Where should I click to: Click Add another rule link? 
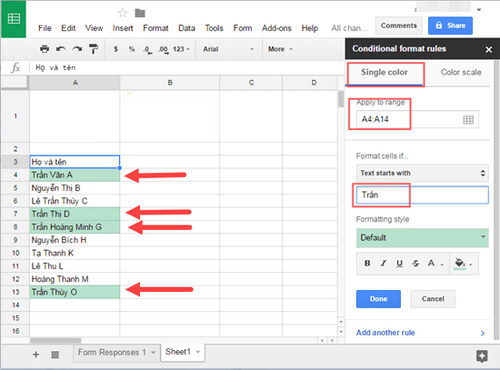tap(385, 333)
